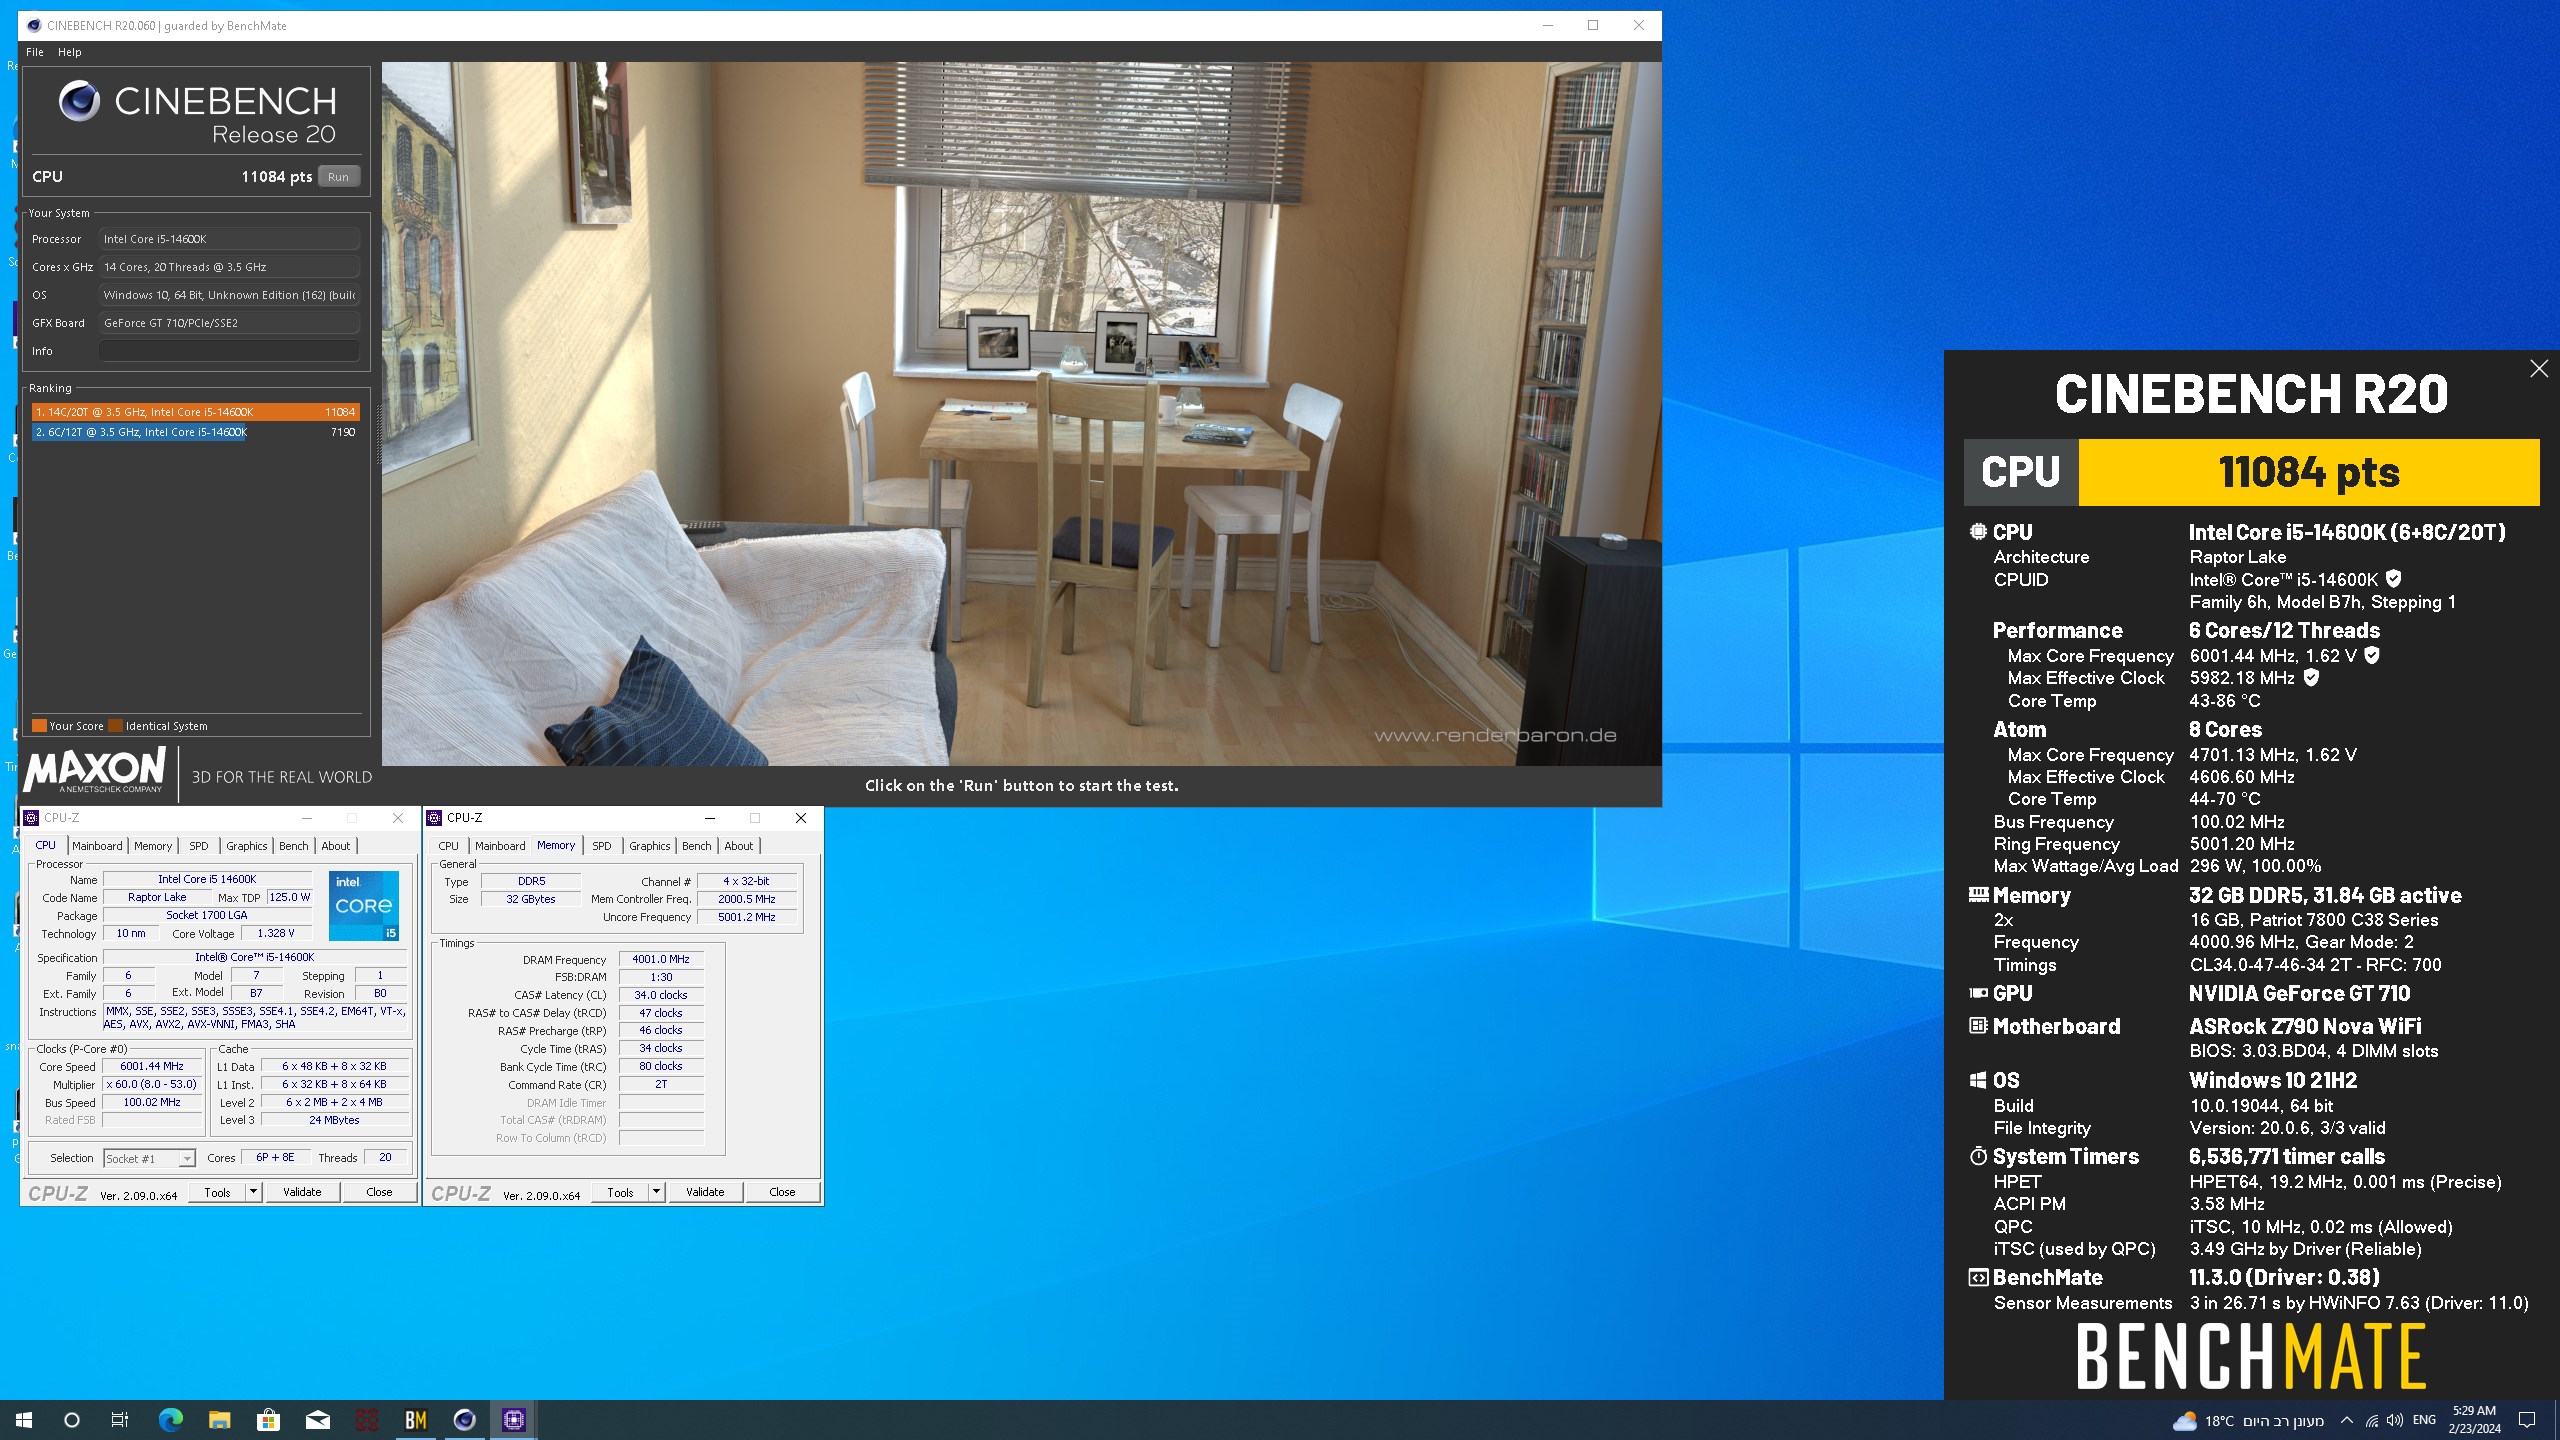Click title bar icon of CPU-Z processor window

tap(32, 817)
